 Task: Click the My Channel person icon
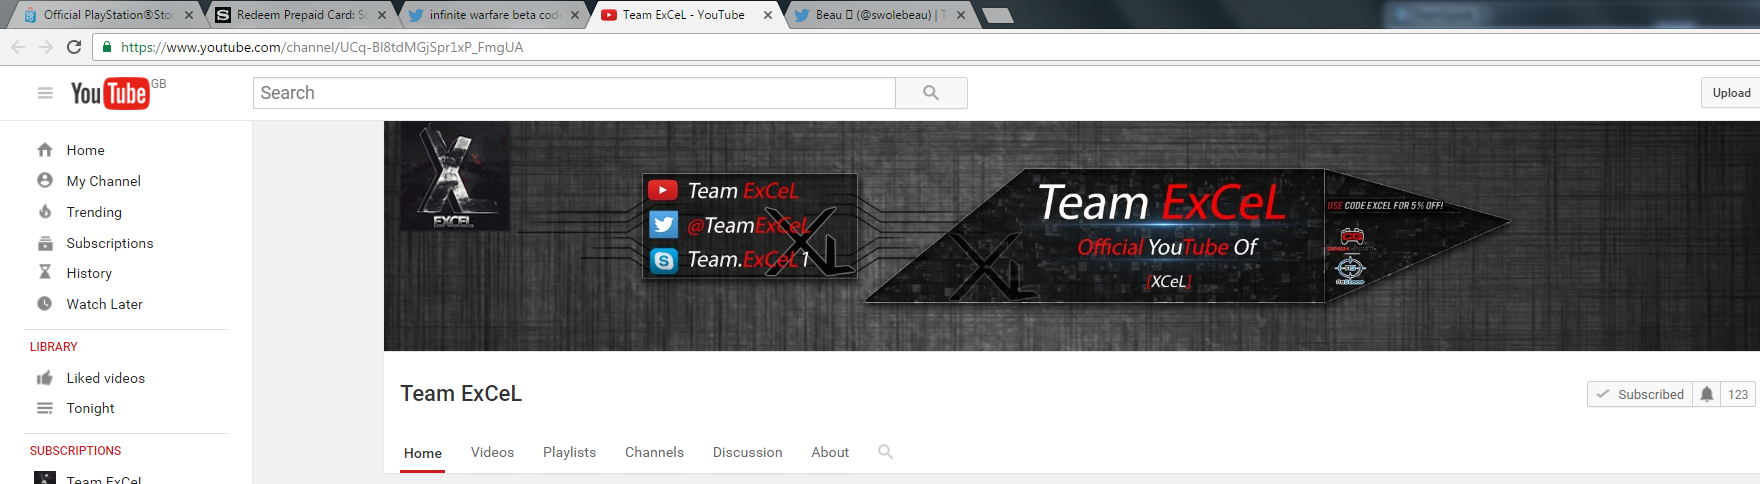[45, 180]
